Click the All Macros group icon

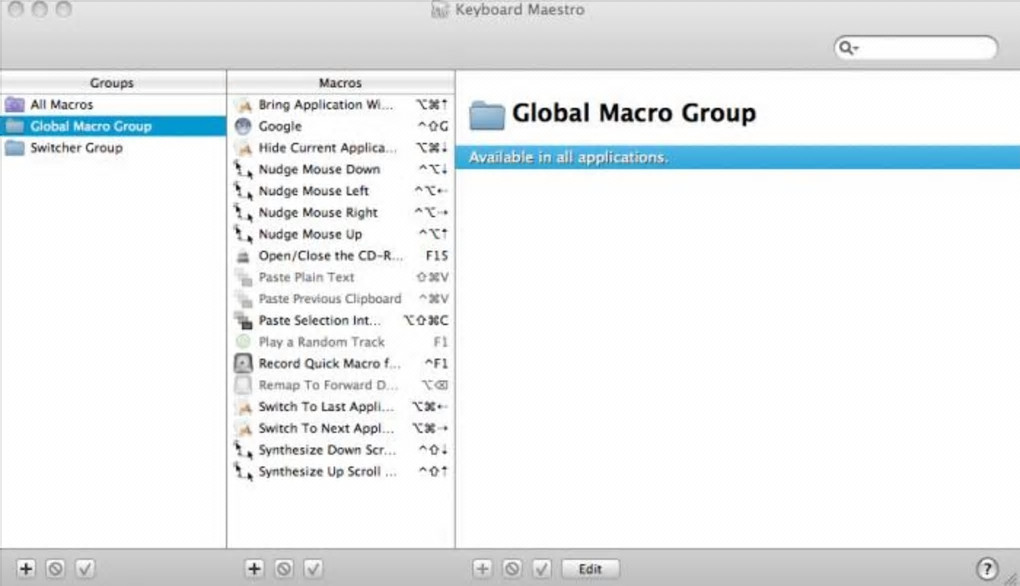tap(14, 104)
